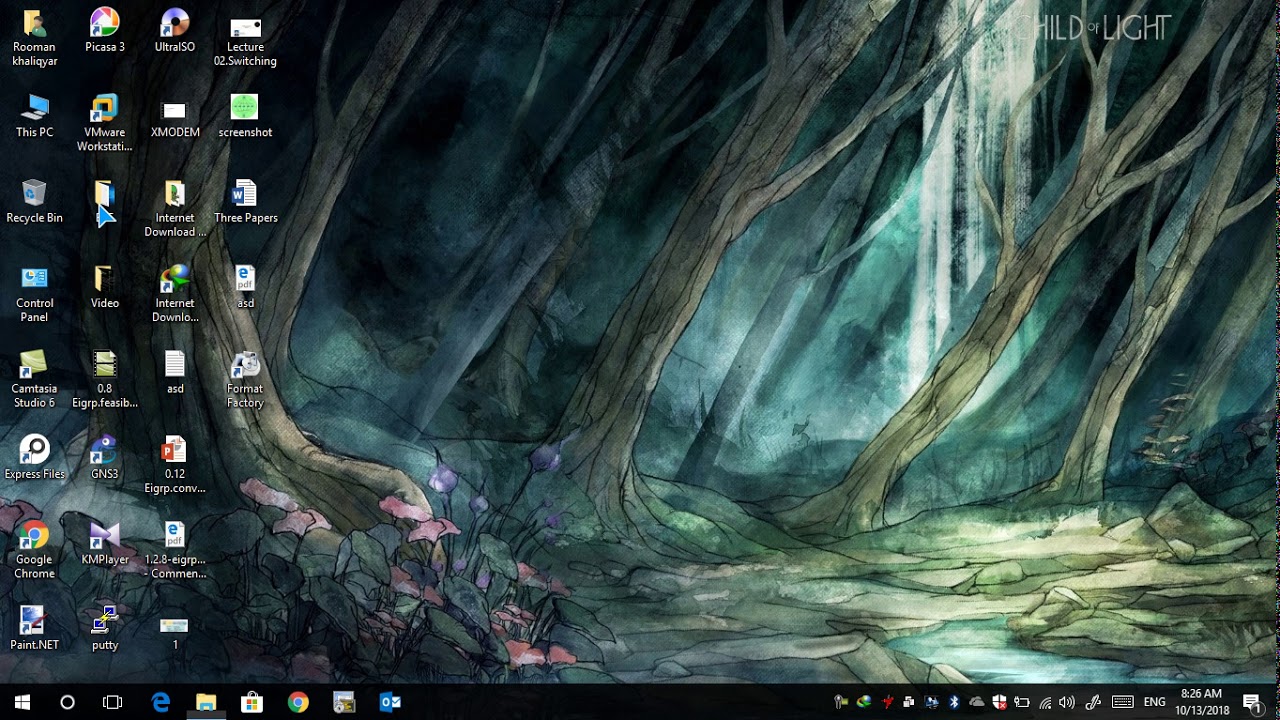
Task: Select Express Files desktop icon
Action: 34,457
